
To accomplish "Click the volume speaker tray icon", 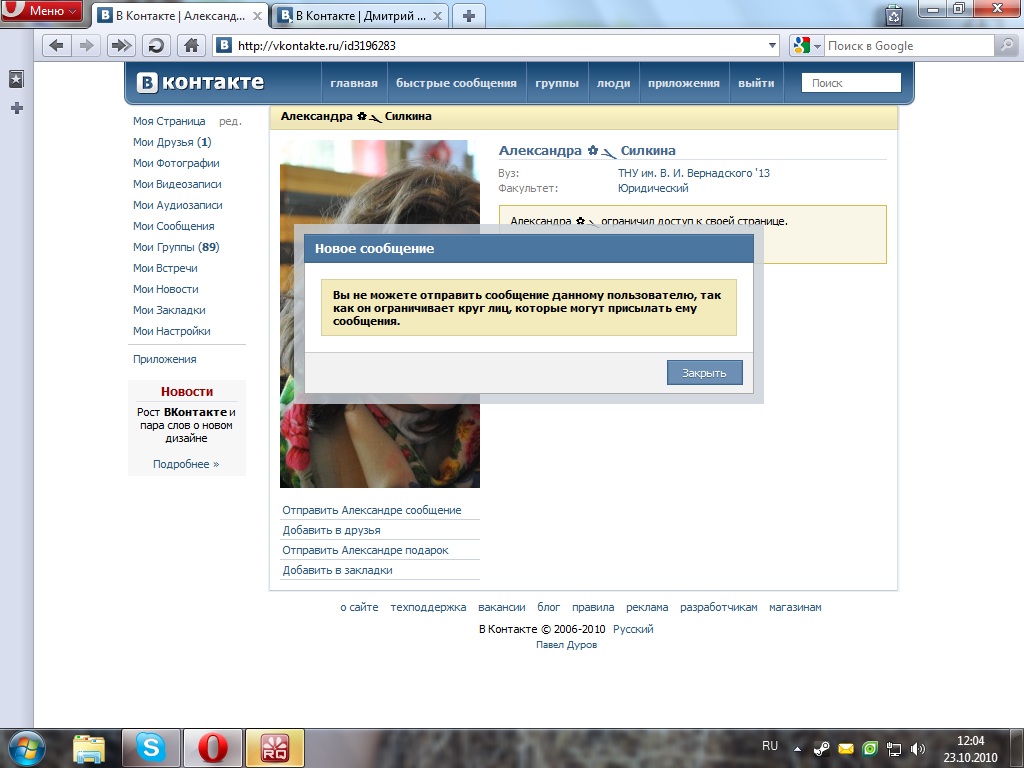I will [x=917, y=749].
